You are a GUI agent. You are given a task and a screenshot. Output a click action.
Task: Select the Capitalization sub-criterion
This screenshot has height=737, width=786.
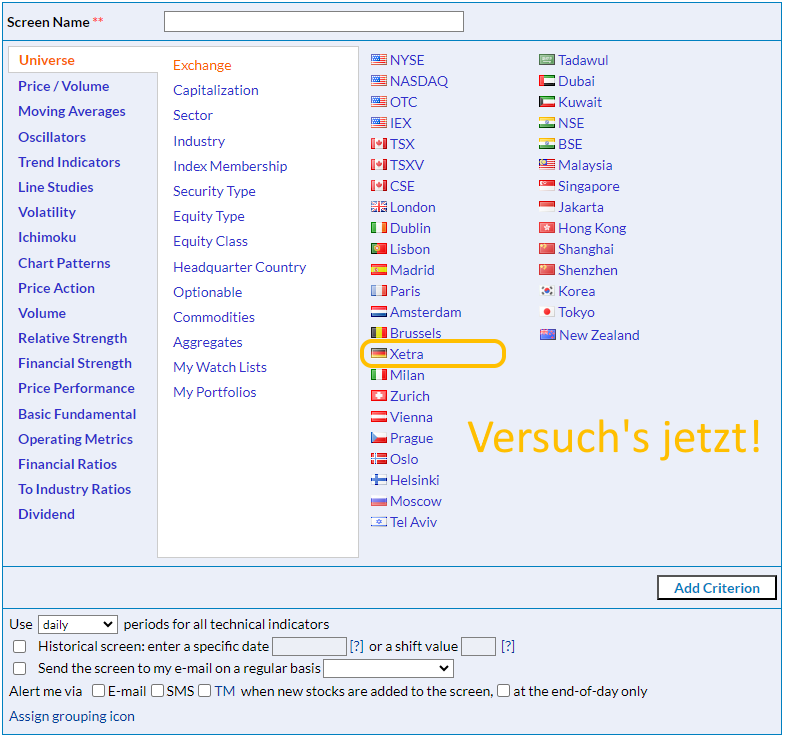(216, 90)
